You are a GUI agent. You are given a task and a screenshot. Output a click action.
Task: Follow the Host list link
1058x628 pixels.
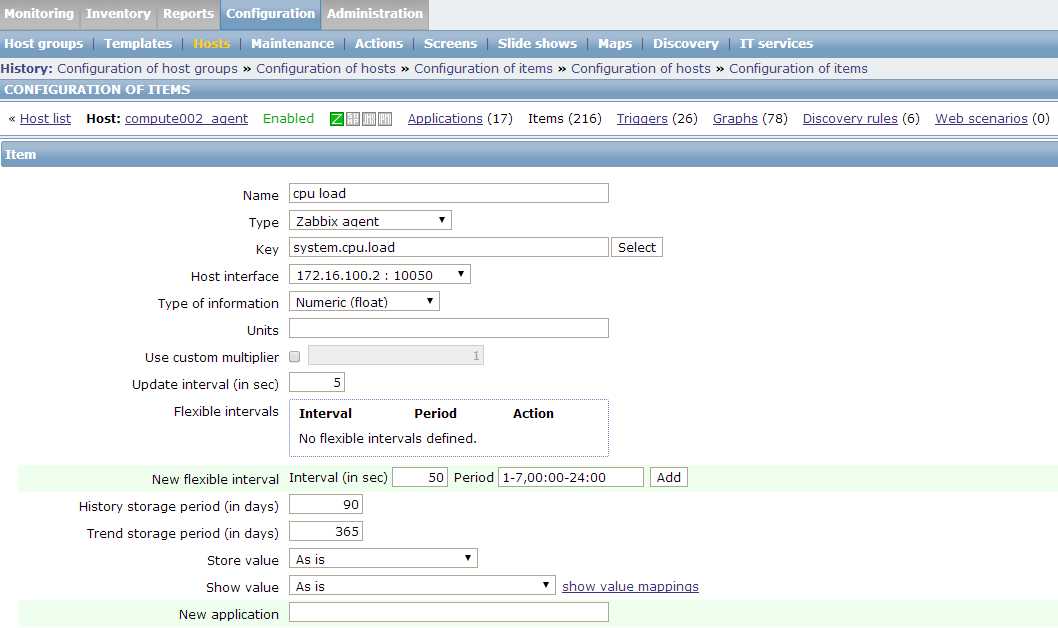tap(45, 119)
